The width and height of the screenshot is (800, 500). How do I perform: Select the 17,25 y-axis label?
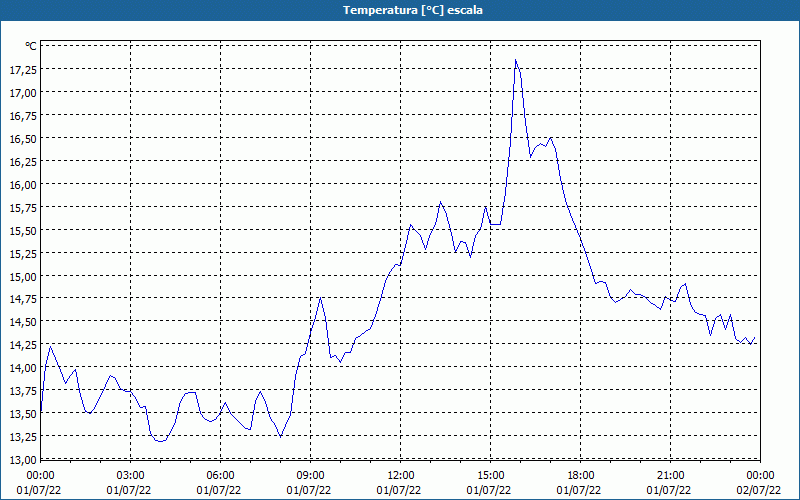click(x=23, y=70)
